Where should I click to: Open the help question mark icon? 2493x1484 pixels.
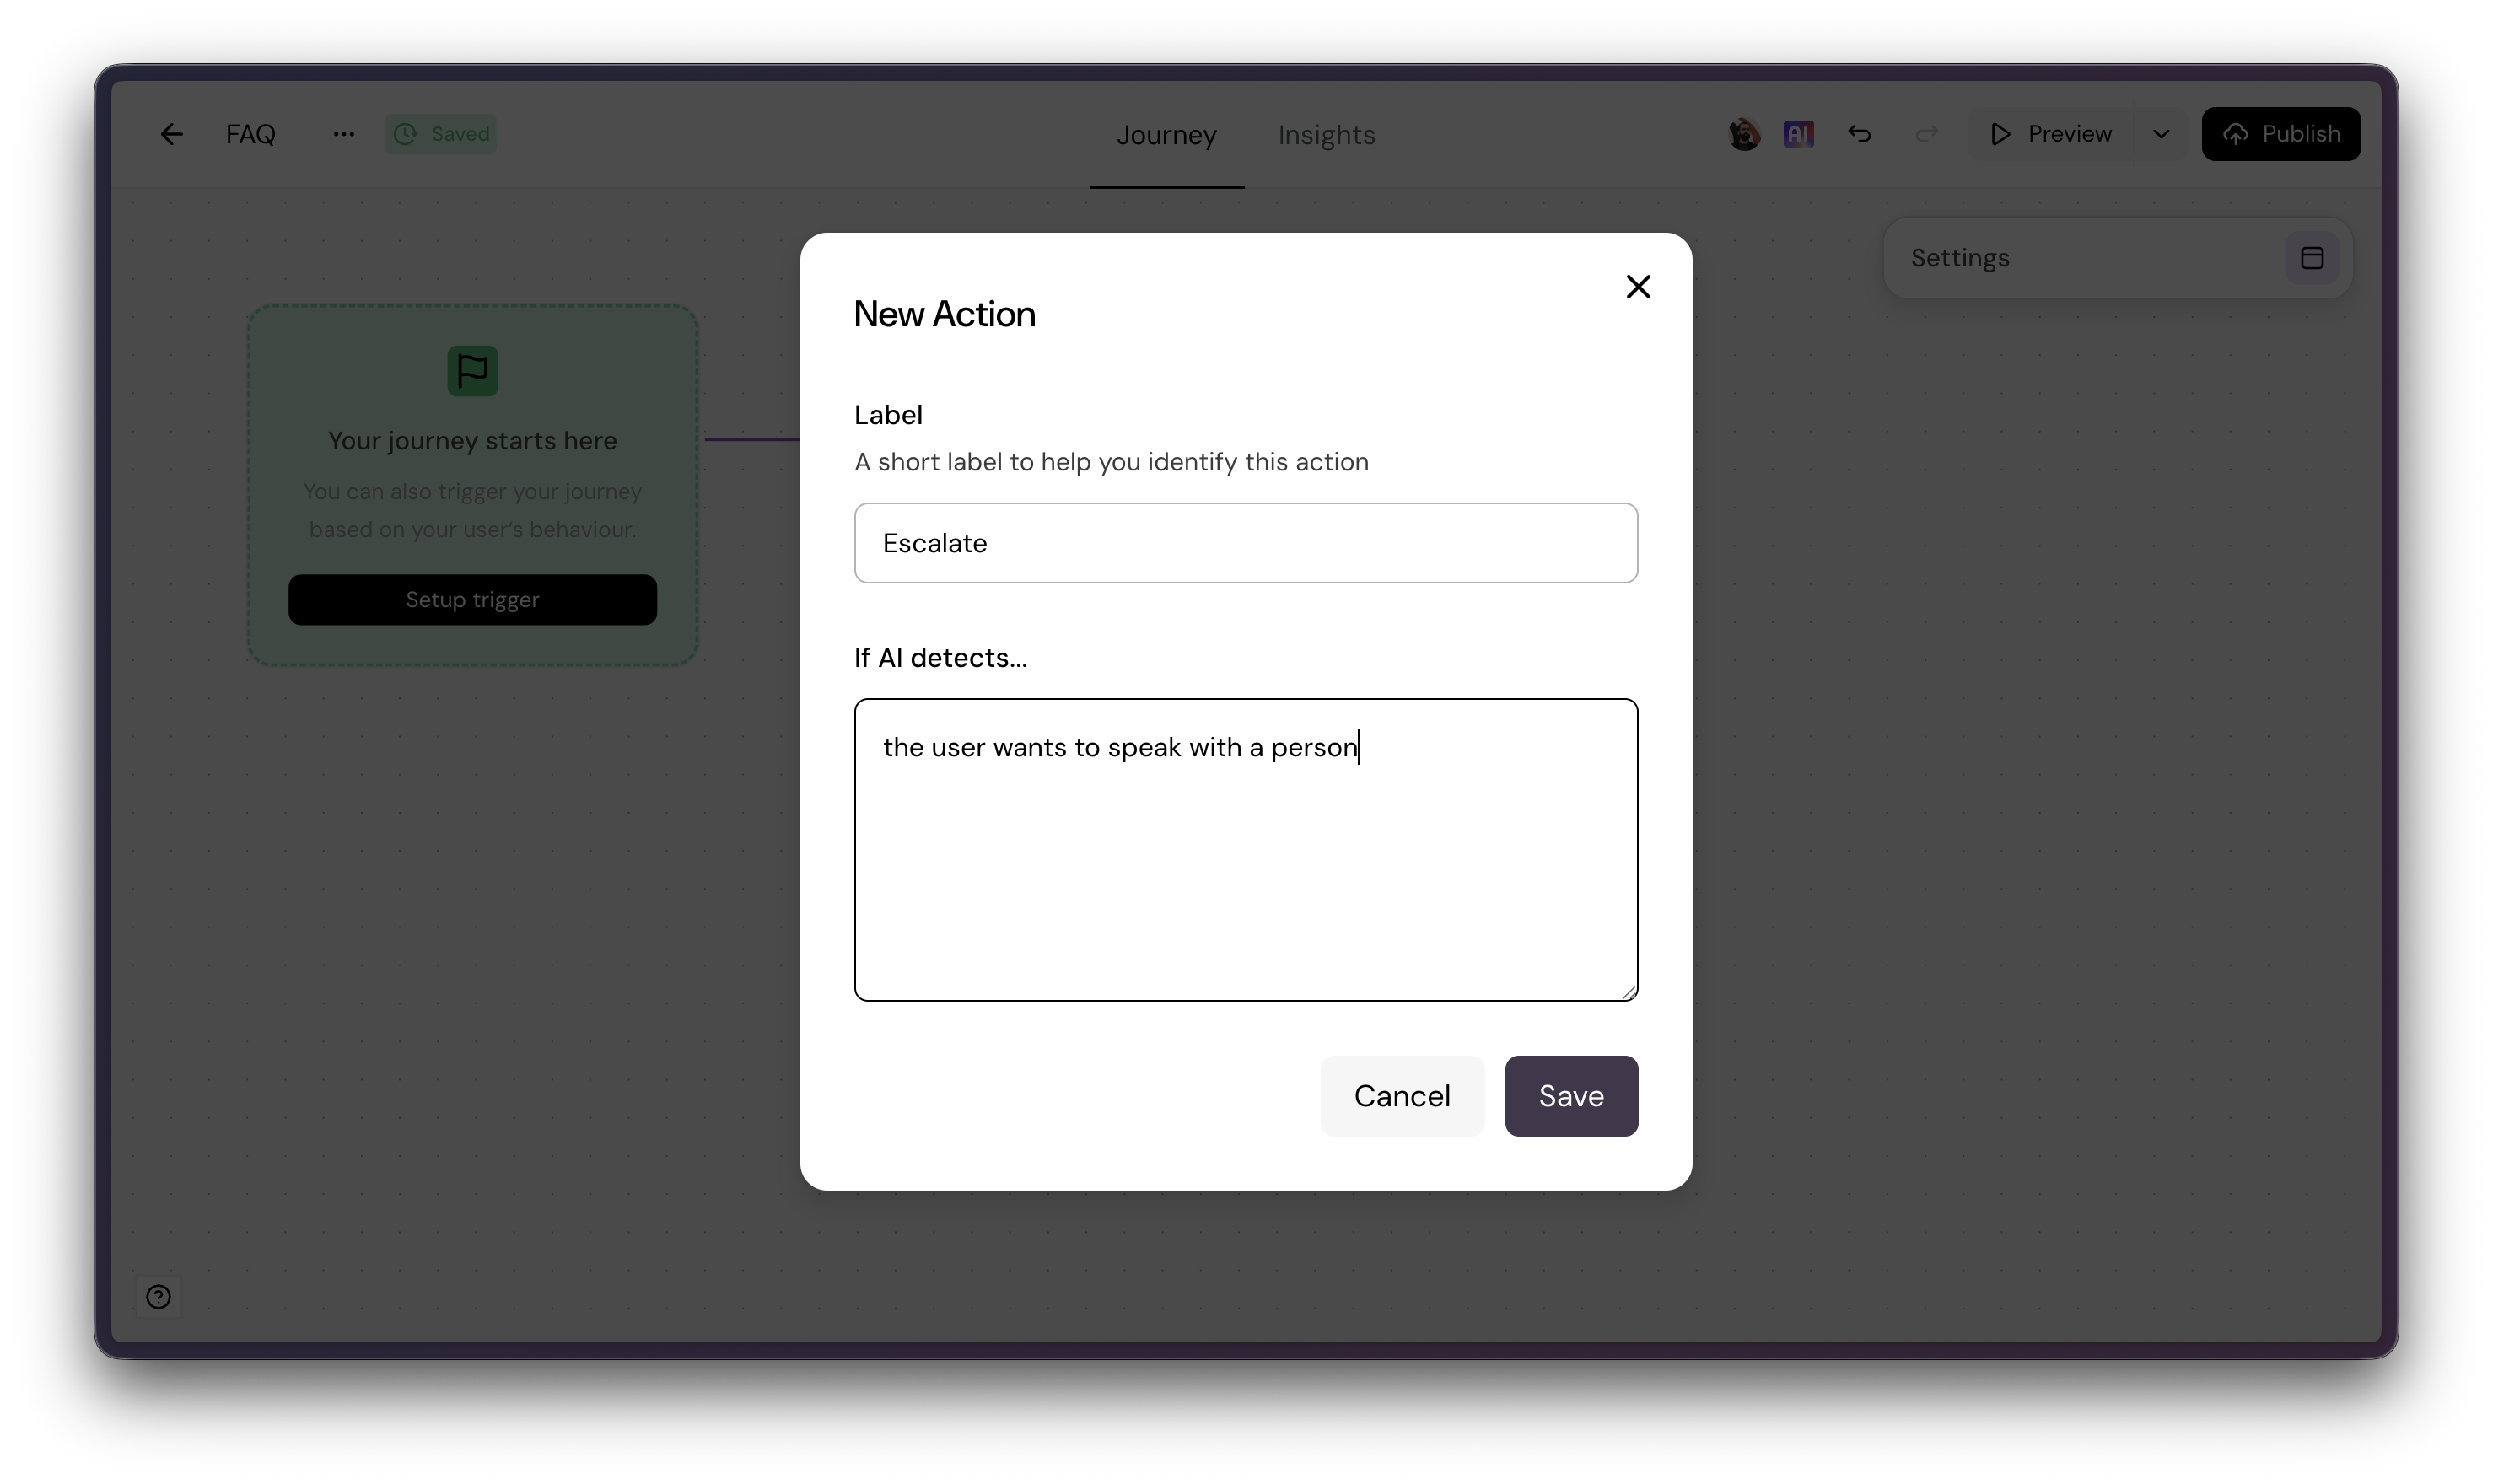point(158,1297)
